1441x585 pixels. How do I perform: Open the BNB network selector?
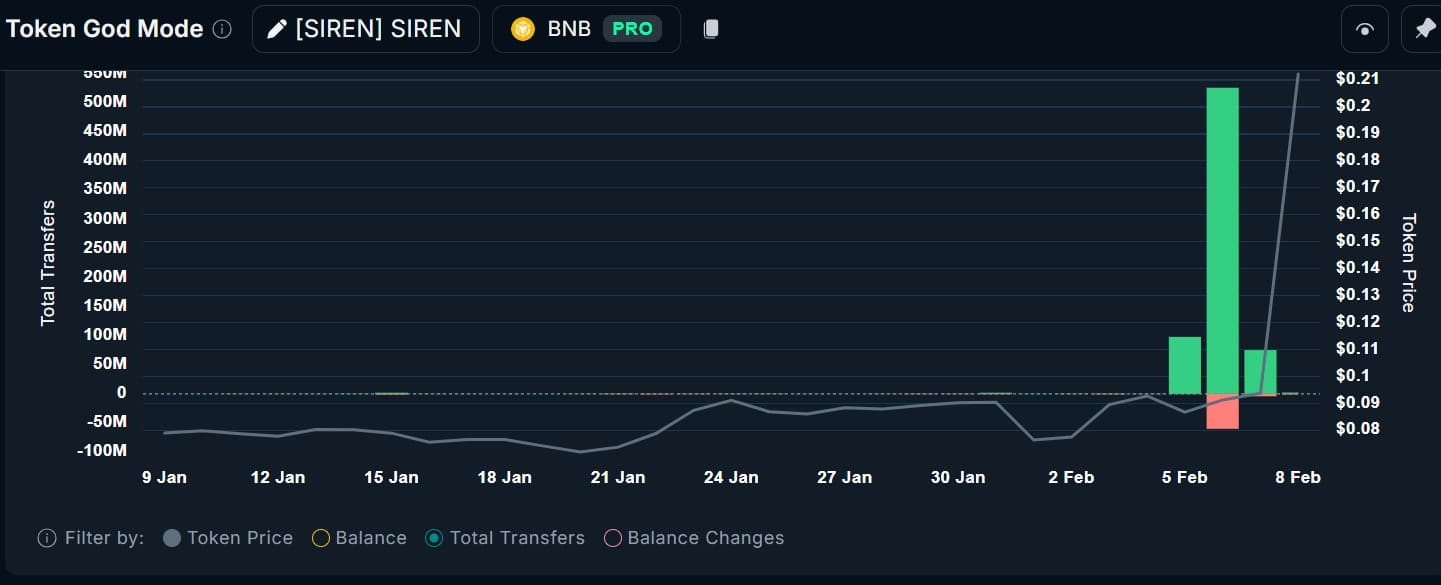click(x=585, y=28)
